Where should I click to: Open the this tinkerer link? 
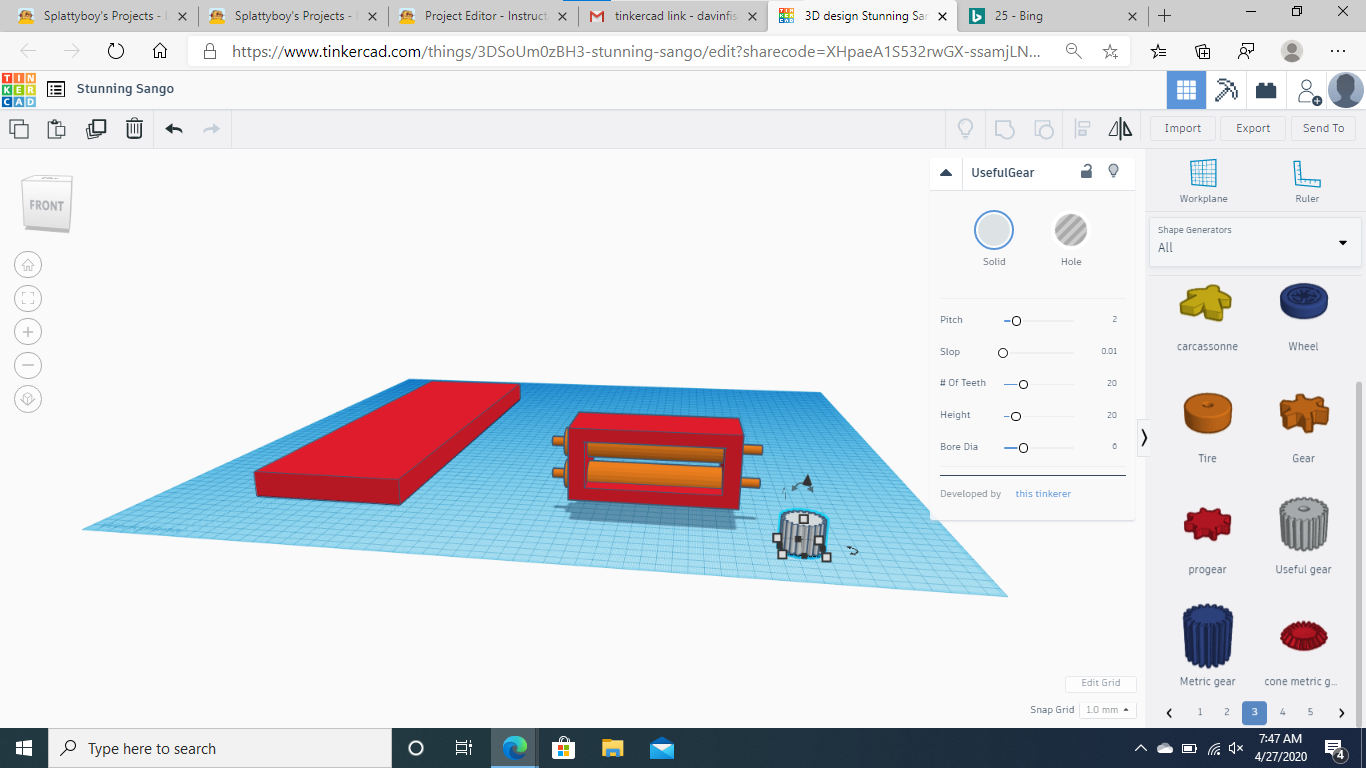1043,494
